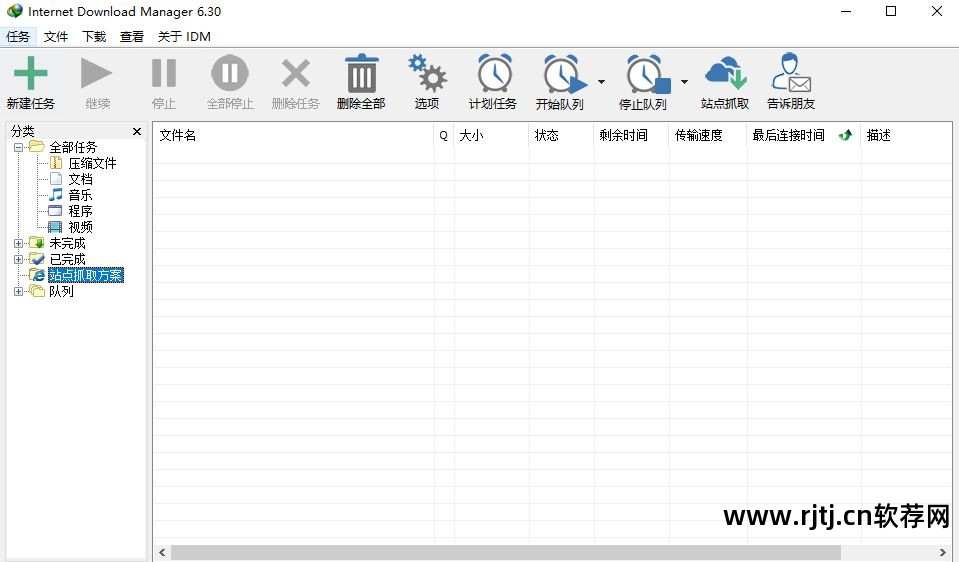Open 选项 gears settings icon
The height and width of the screenshot is (562, 959).
(427, 73)
